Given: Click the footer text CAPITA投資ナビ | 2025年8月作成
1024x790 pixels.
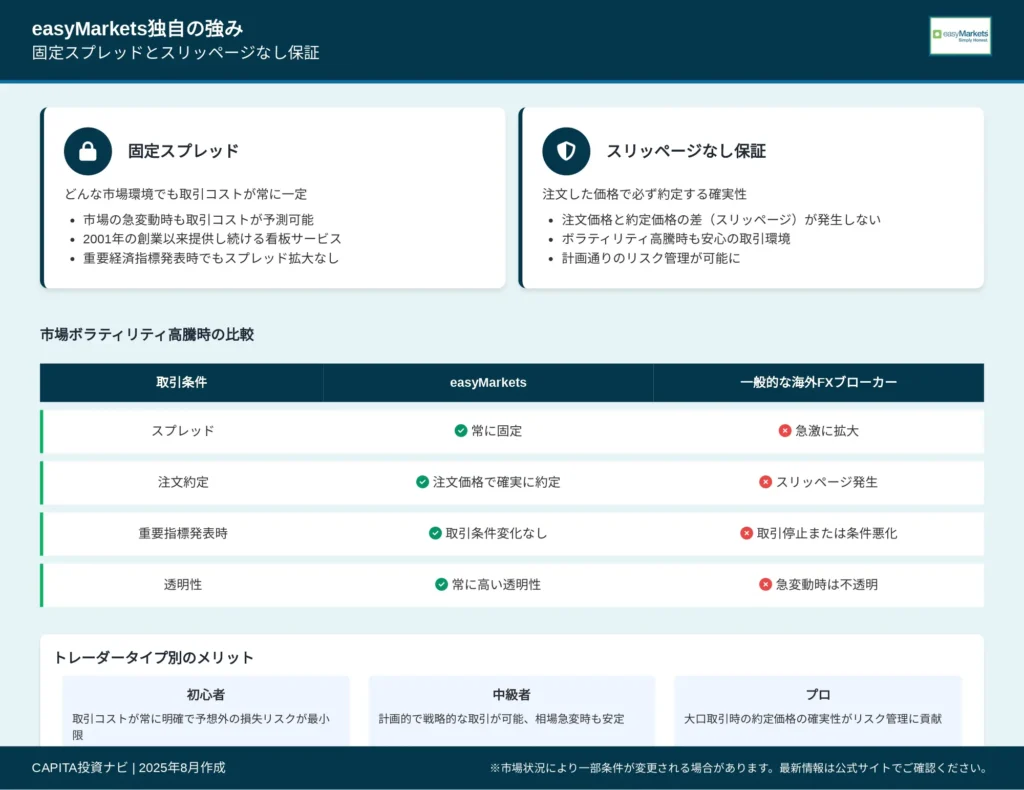Looking at the screenshot, I should (129, 768).
